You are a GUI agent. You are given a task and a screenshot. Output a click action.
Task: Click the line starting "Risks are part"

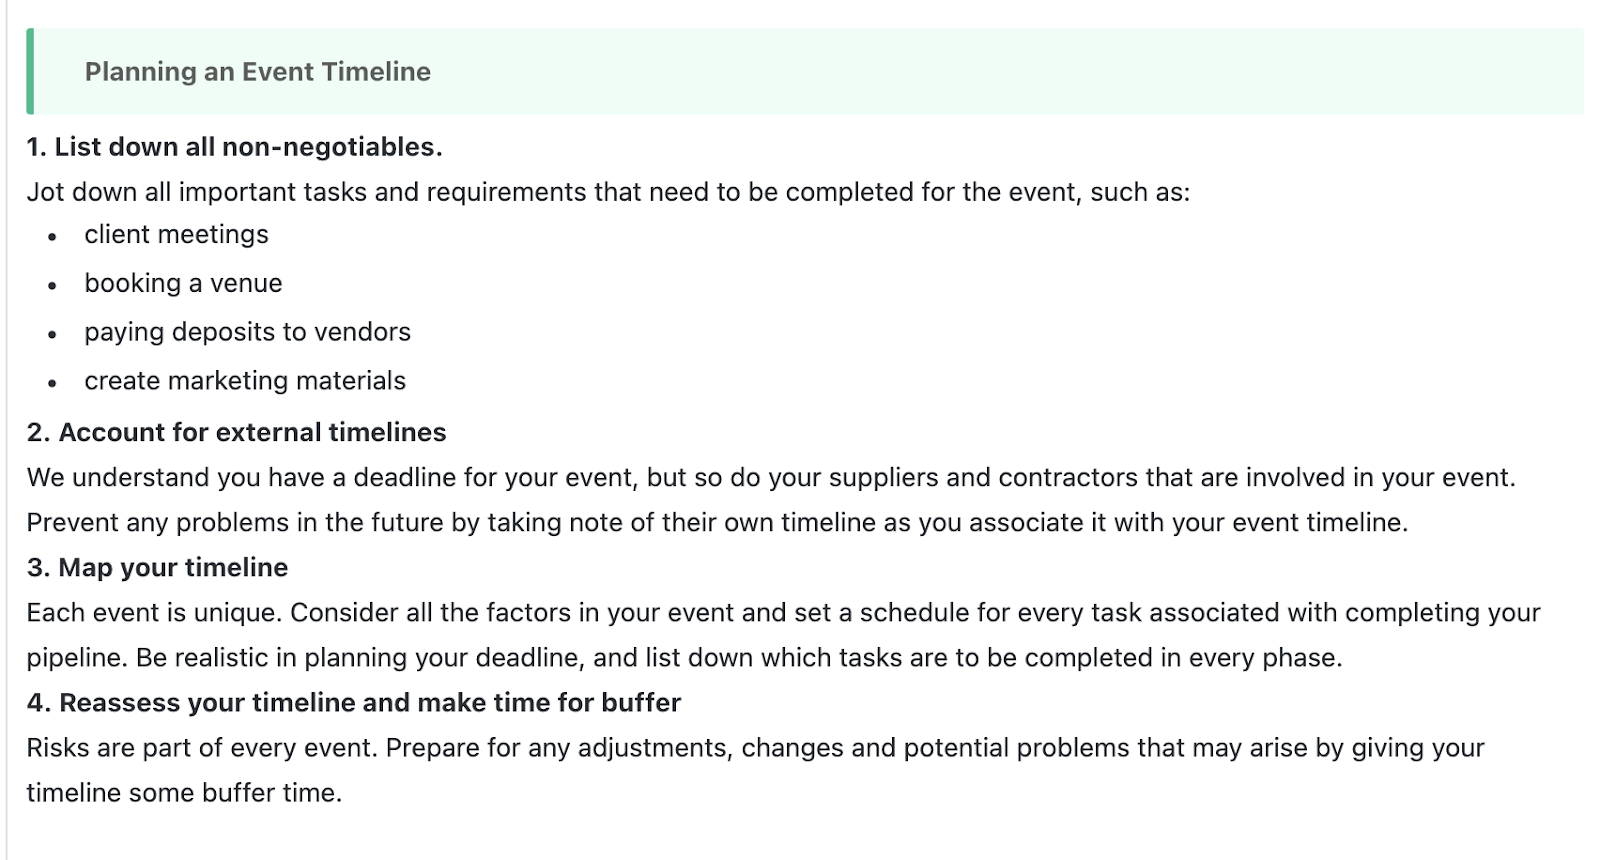coord(754,748)
